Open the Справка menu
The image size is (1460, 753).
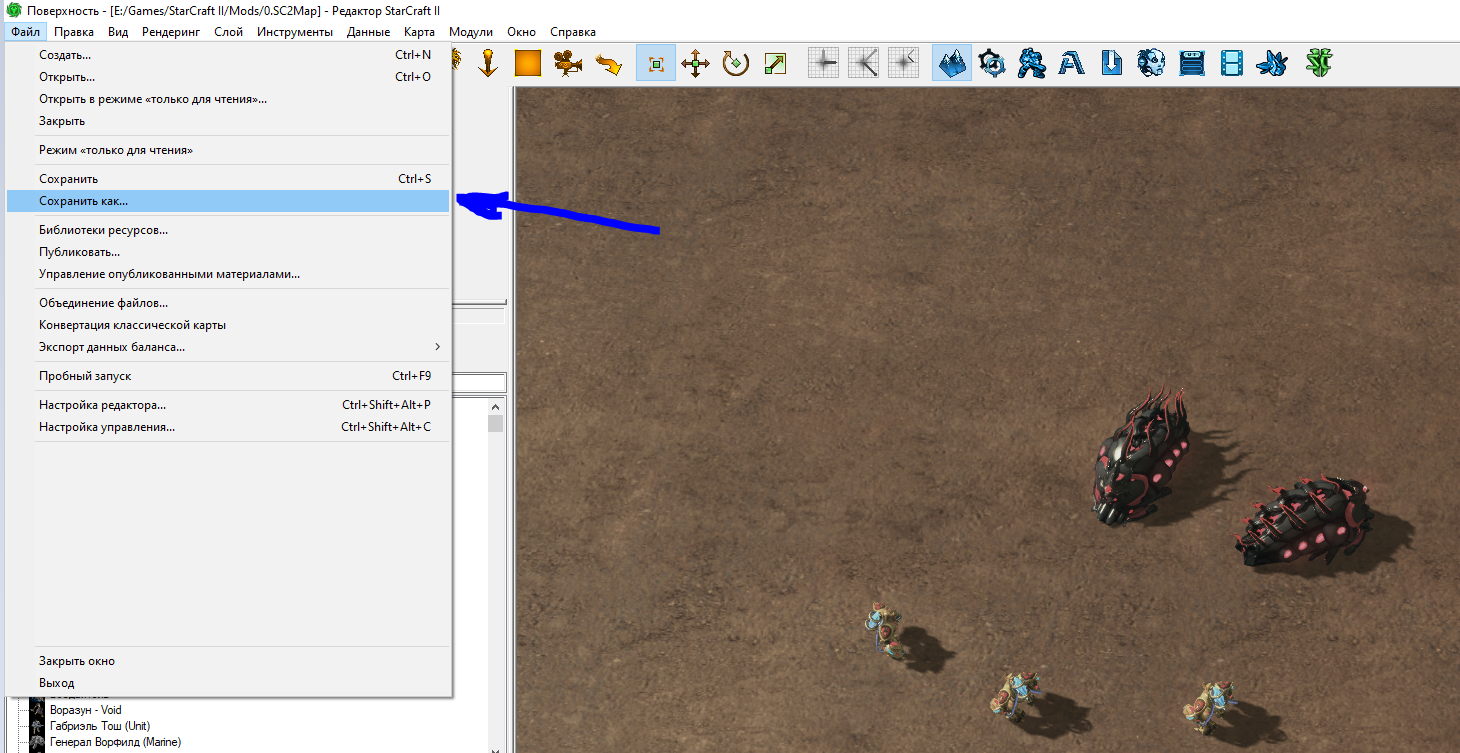point(573,32)
